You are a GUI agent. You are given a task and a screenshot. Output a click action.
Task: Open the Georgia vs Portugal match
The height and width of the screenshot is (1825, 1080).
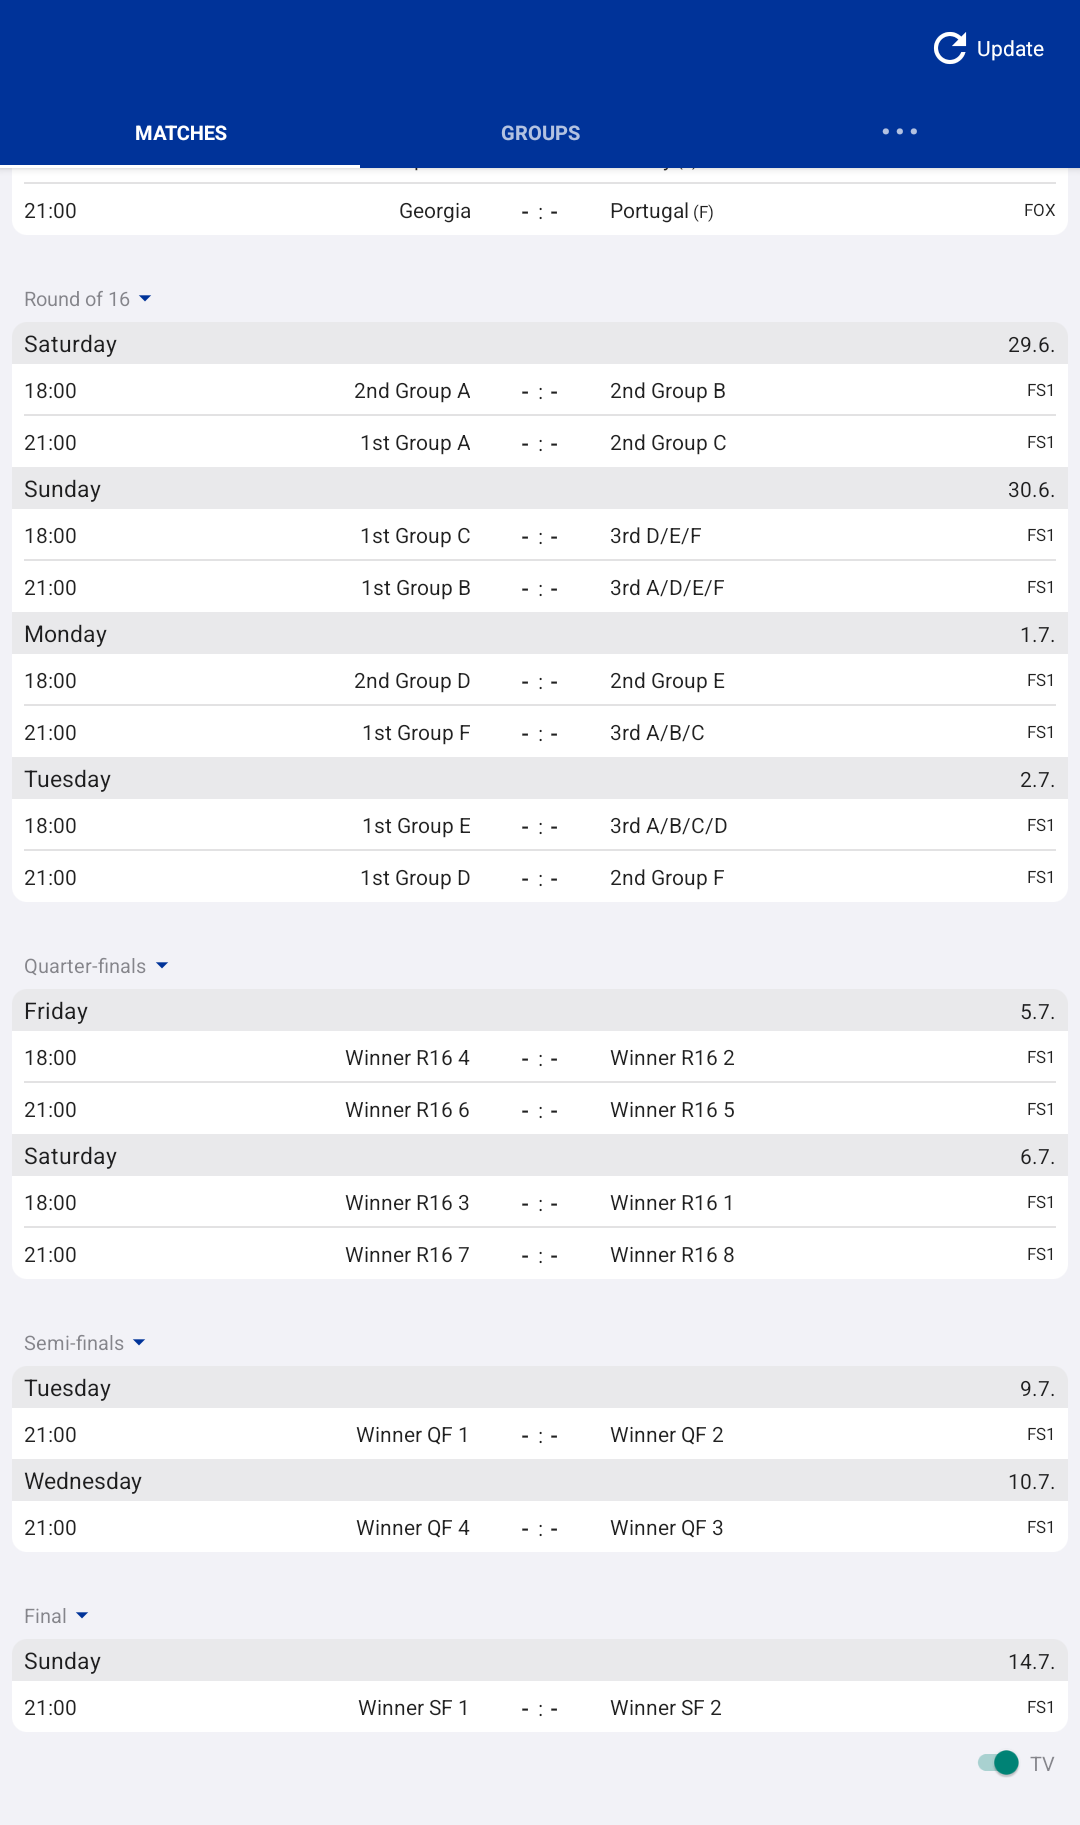click(540, 210)
